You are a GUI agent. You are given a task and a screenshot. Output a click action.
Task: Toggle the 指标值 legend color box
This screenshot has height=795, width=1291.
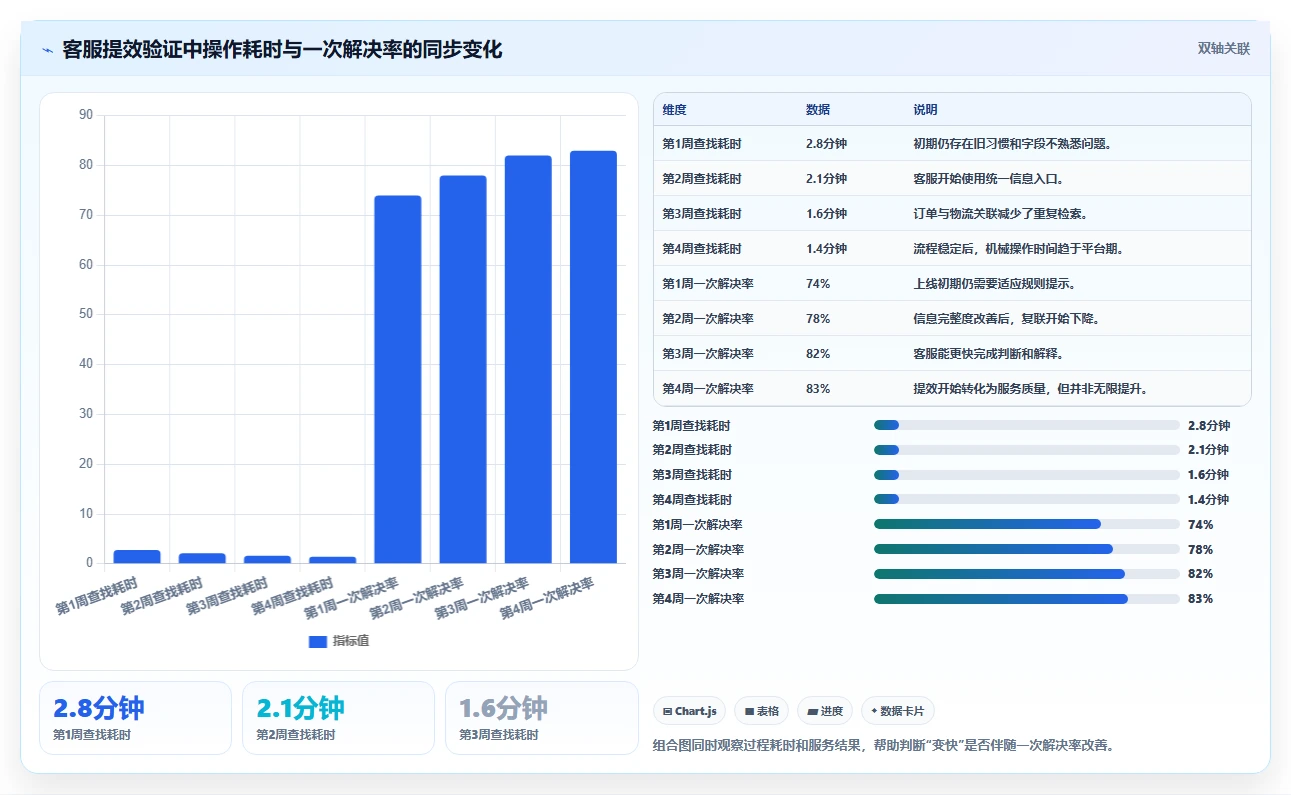(318, 641)
